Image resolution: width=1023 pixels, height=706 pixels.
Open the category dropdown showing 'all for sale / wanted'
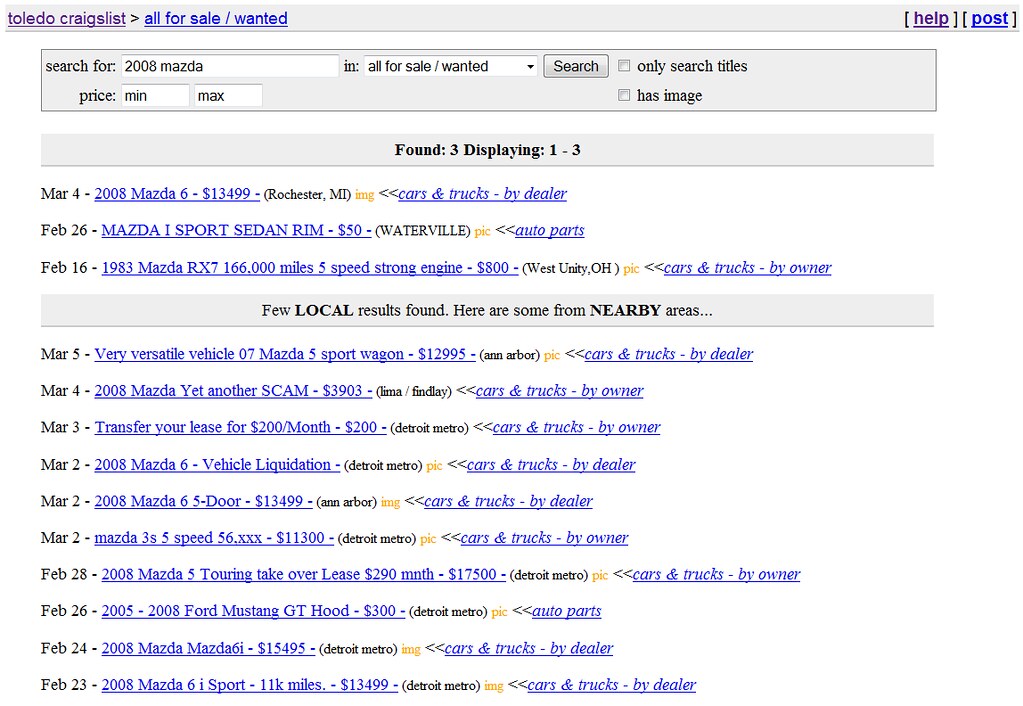(x=450, y=65)
